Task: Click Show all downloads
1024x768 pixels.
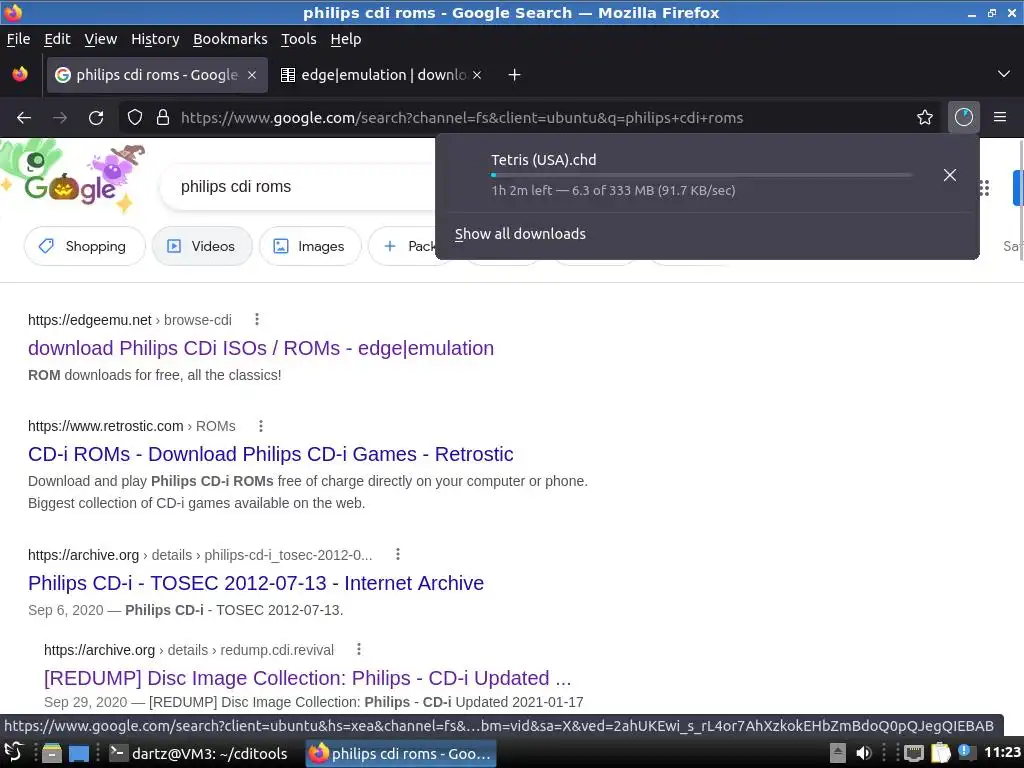Action: click(520, 234)
